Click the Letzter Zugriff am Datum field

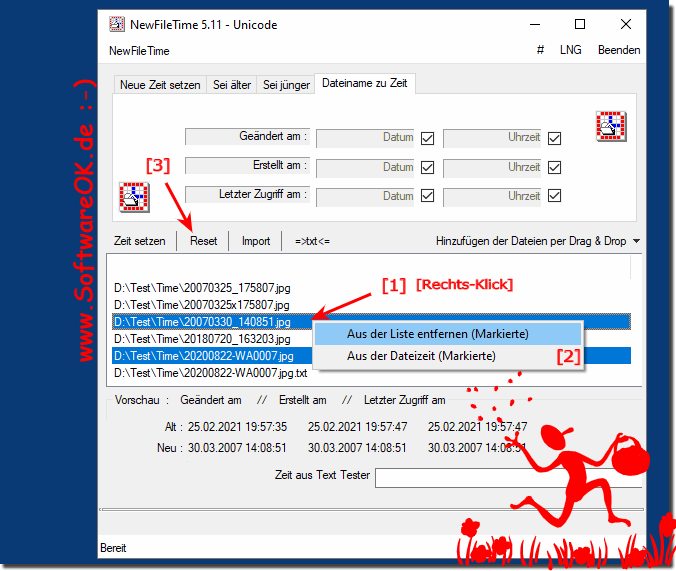point(365,197)
